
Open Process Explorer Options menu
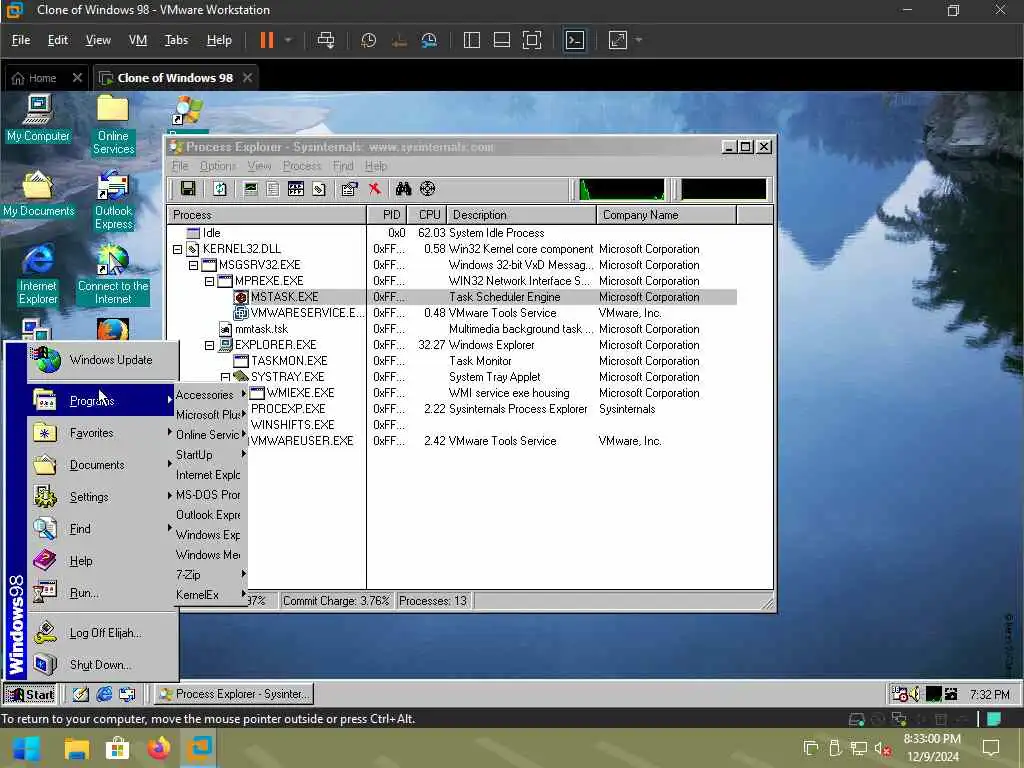click(x=217, y=166)
